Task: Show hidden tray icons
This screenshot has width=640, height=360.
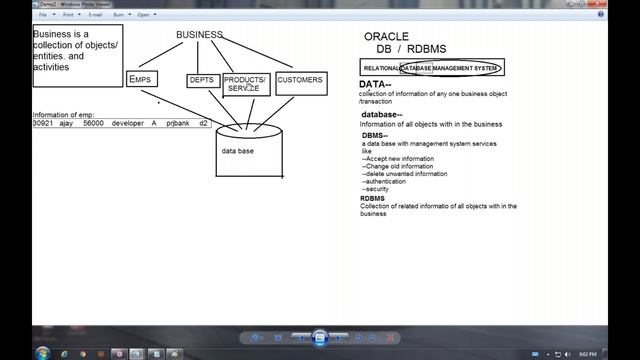Action: click(548, 354)
